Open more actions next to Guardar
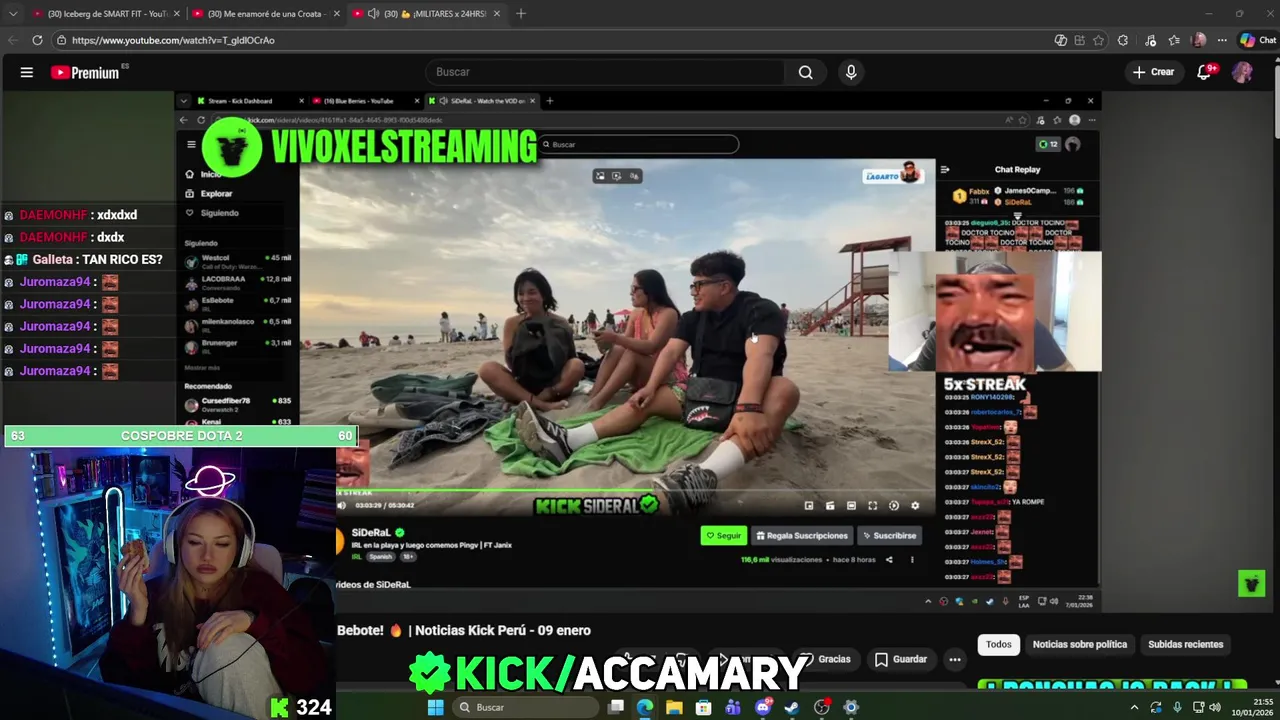Screen dimensions: 1280x720 click(x=955, y=659)
